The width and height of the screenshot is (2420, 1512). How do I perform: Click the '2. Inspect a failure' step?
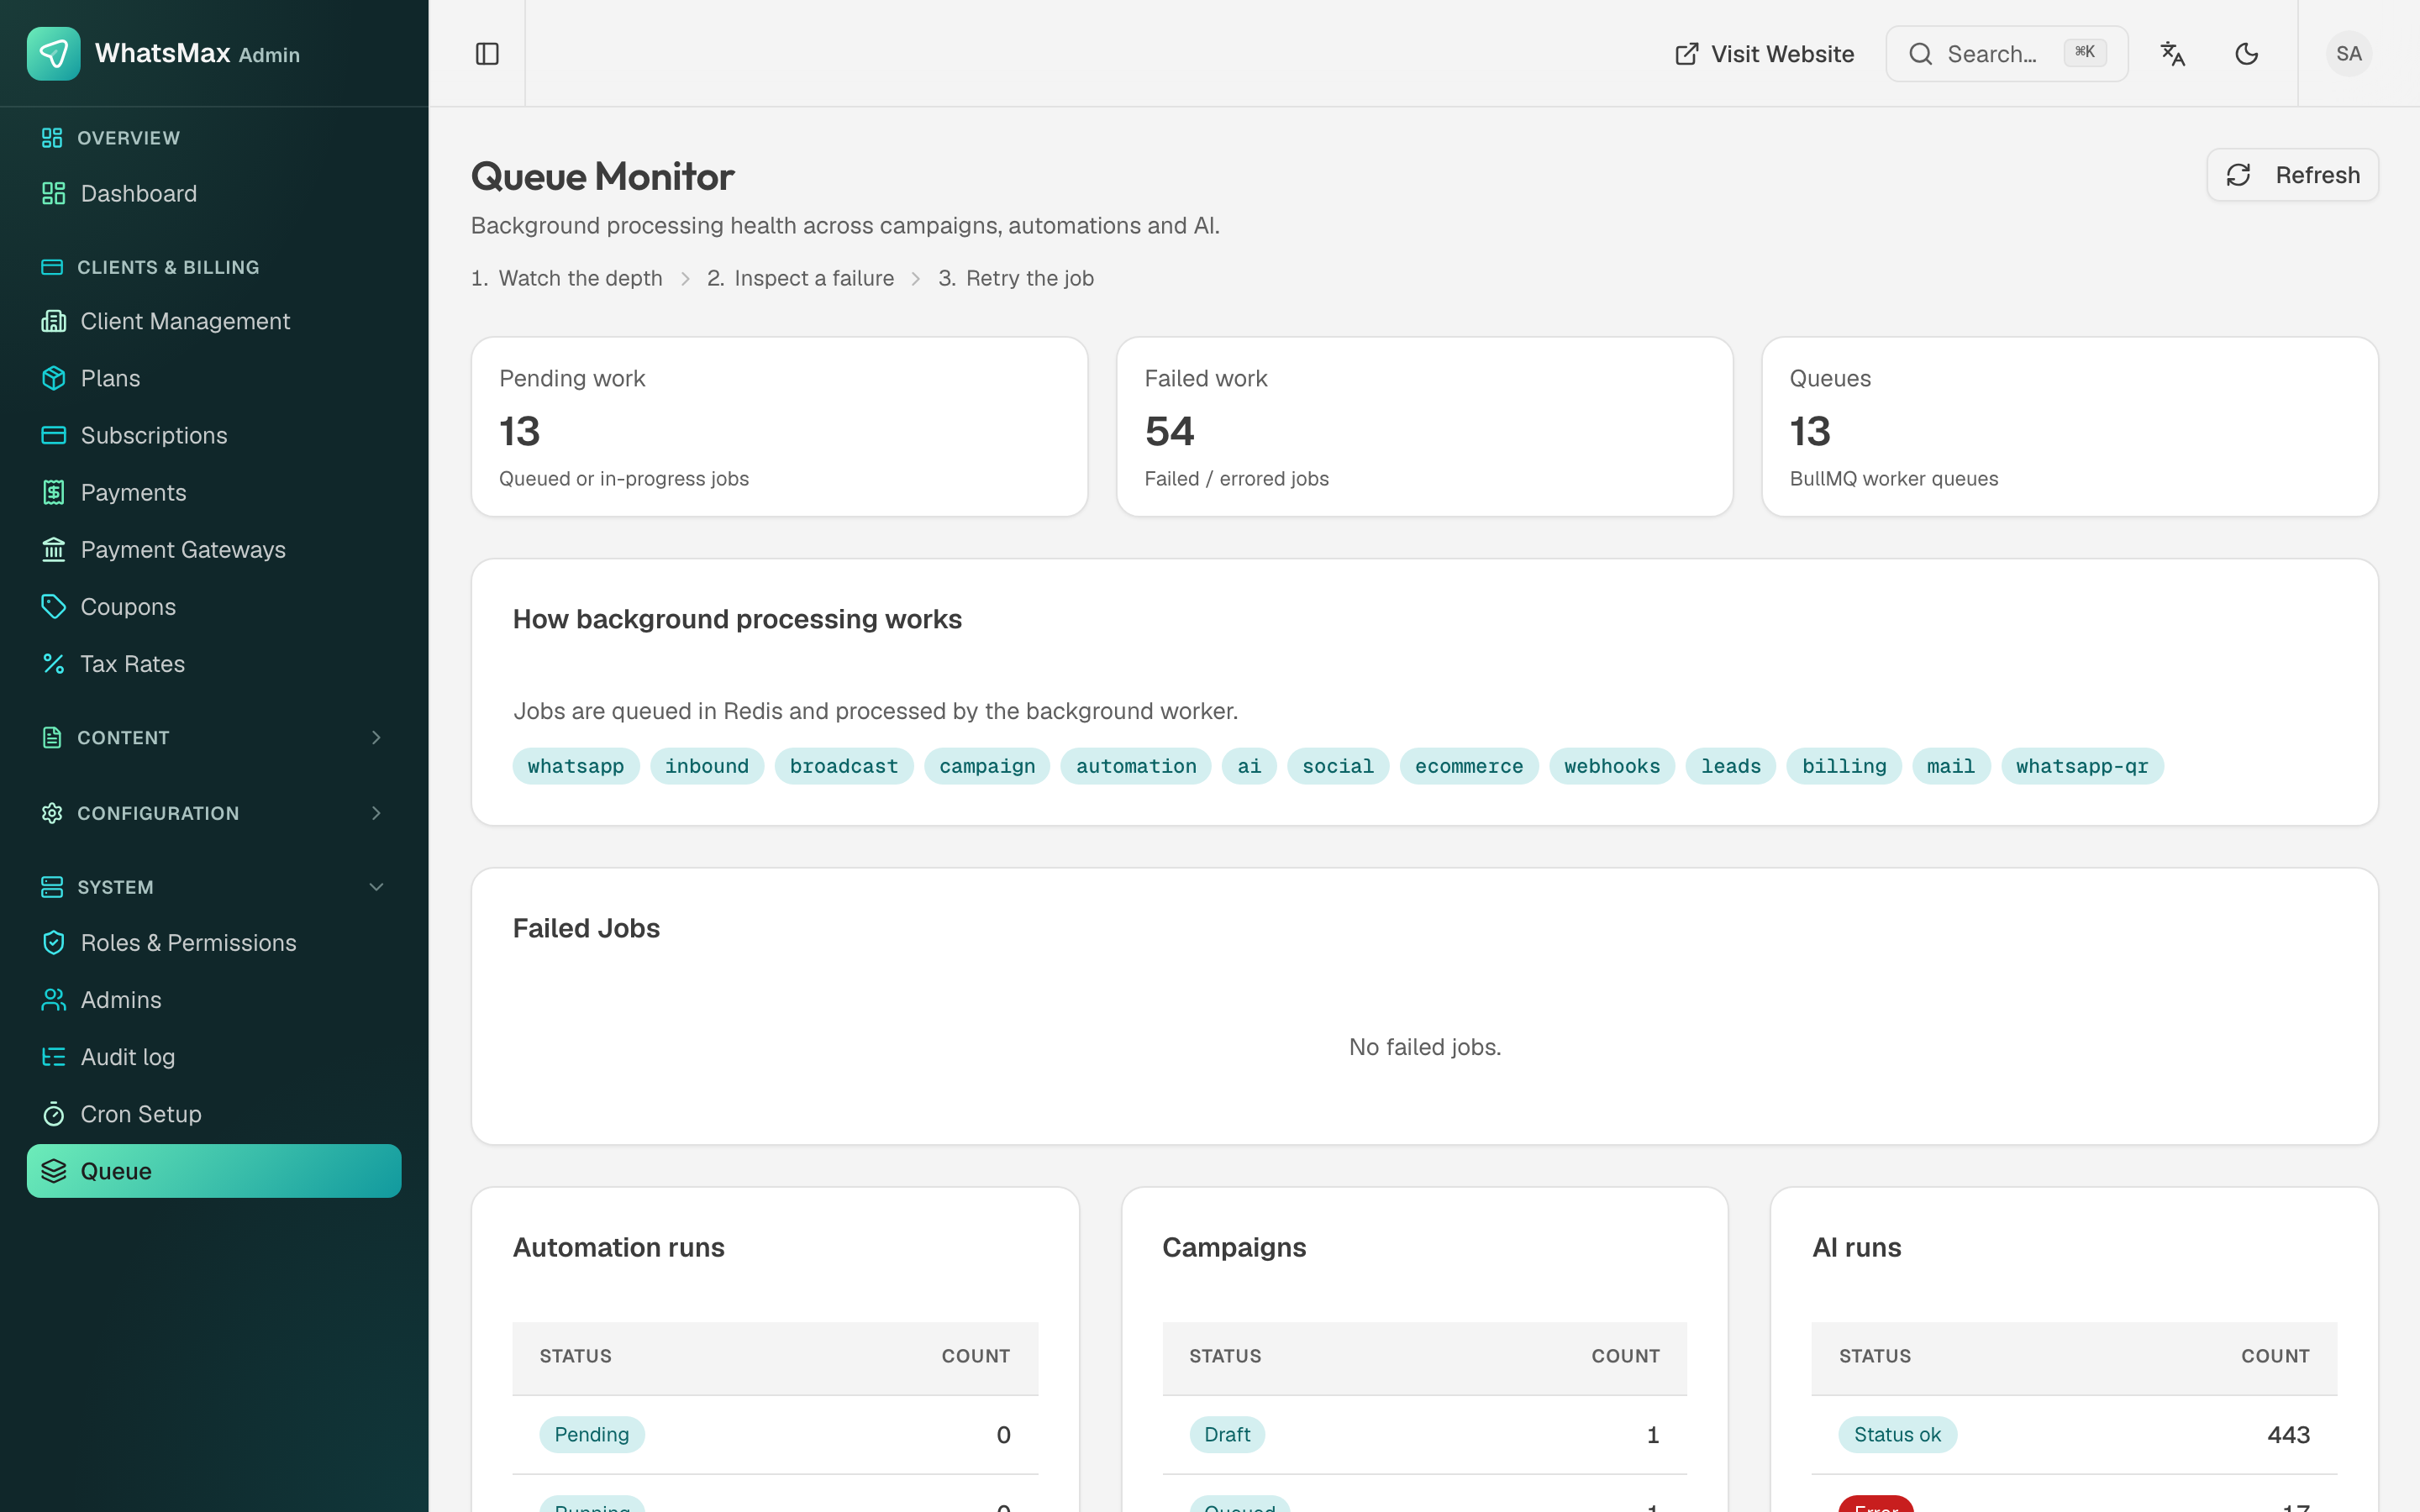800,278
